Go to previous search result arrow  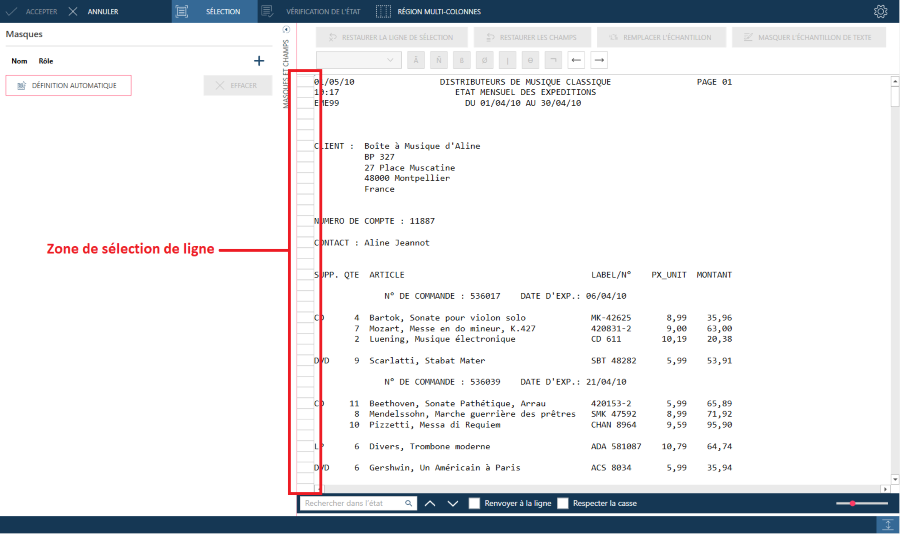[x=430, y=504]
